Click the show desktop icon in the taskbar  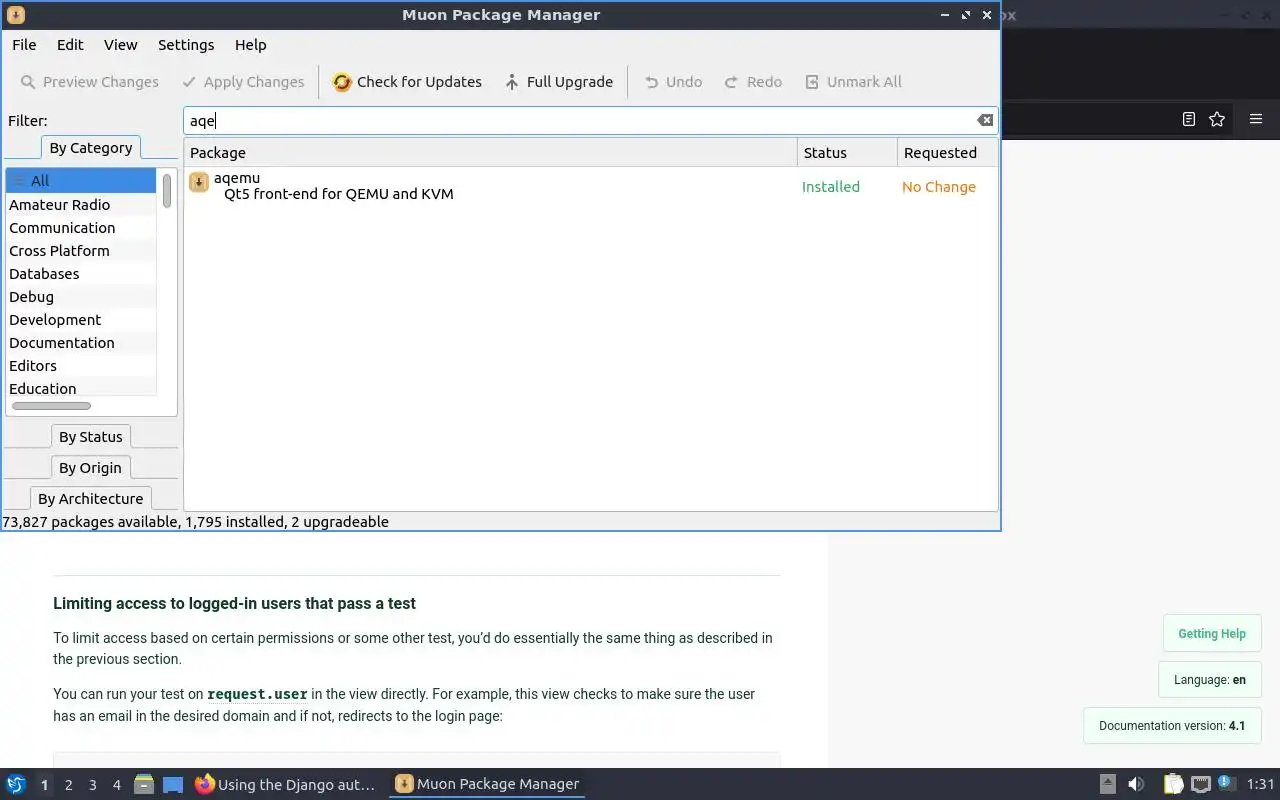tap(173, 784)
